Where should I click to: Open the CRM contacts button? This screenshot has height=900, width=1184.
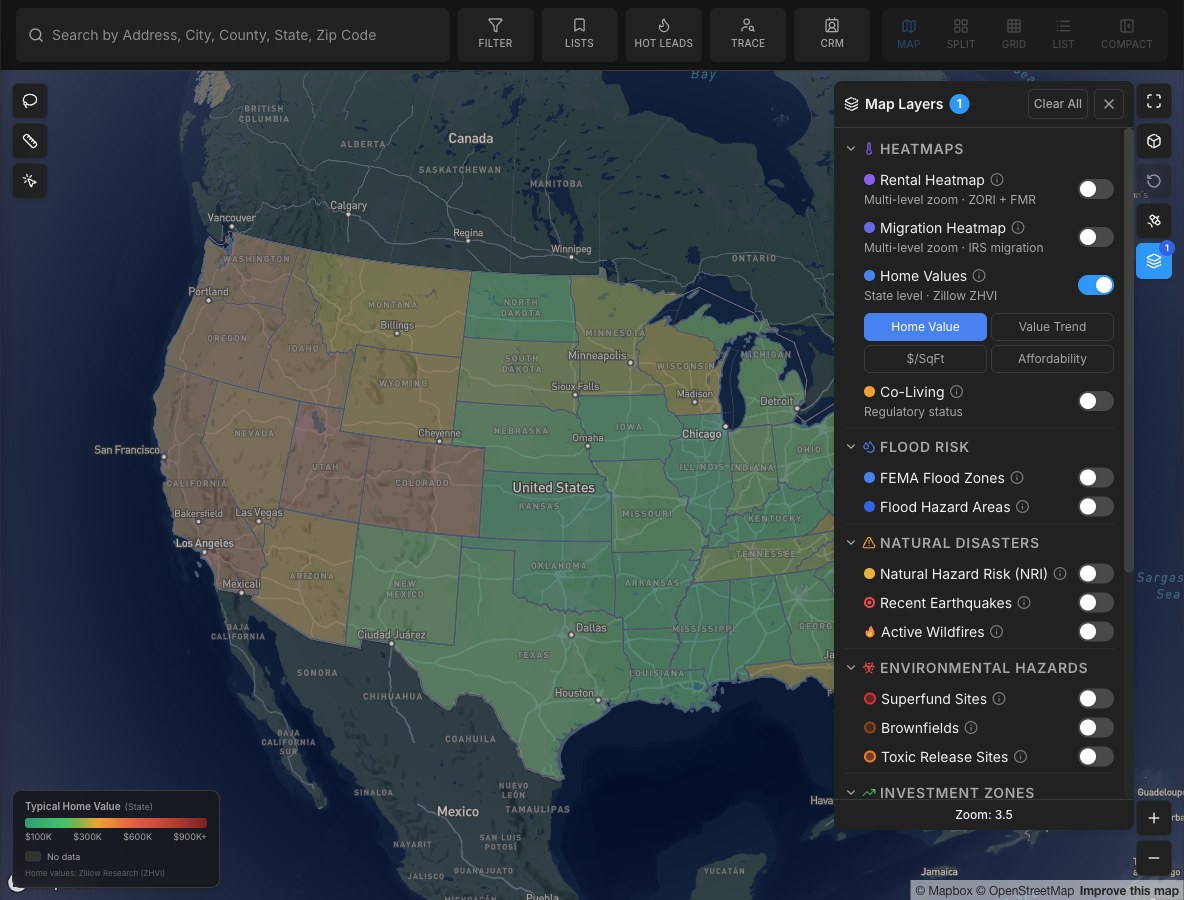click(x=831, y=35)
